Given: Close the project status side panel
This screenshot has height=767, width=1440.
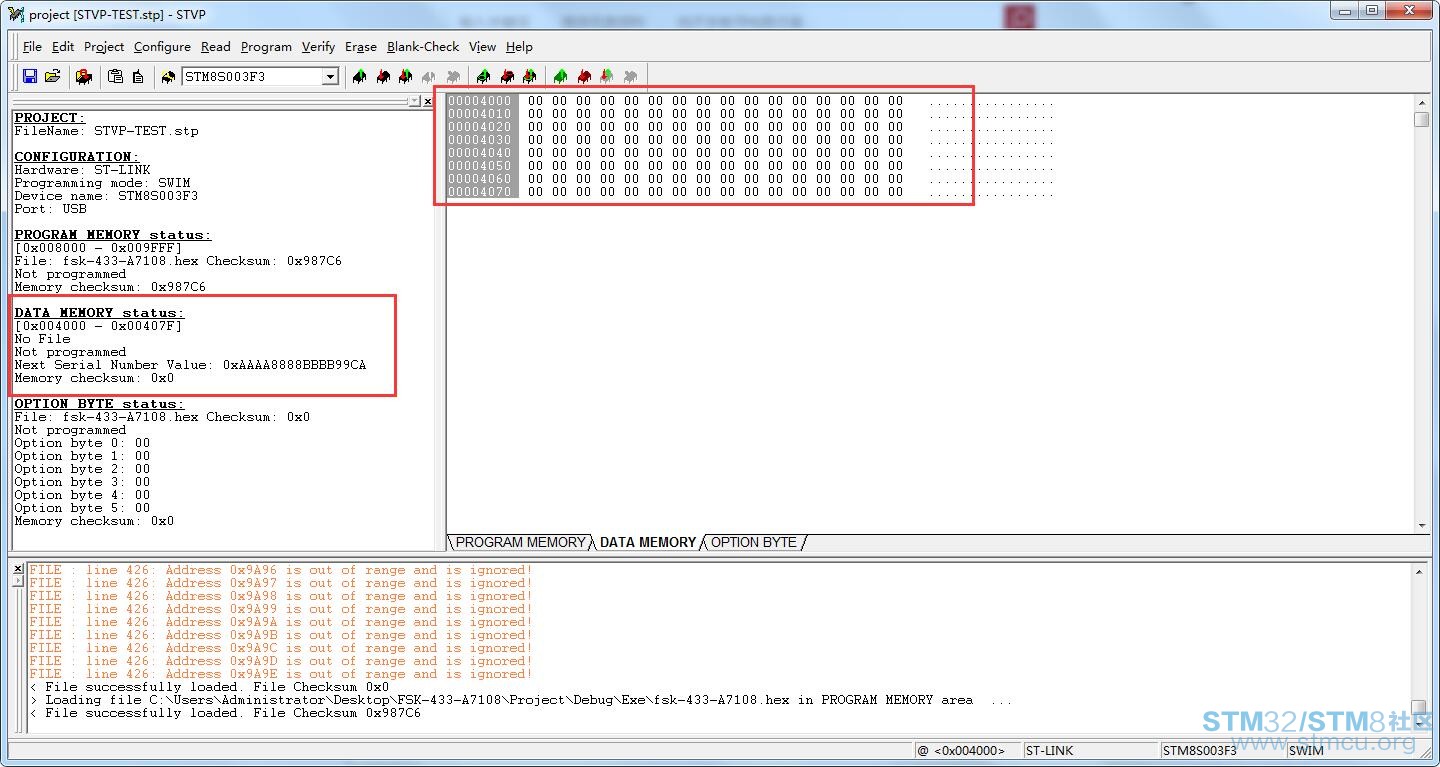Looking at the screenshot, I should click(428, 101).
